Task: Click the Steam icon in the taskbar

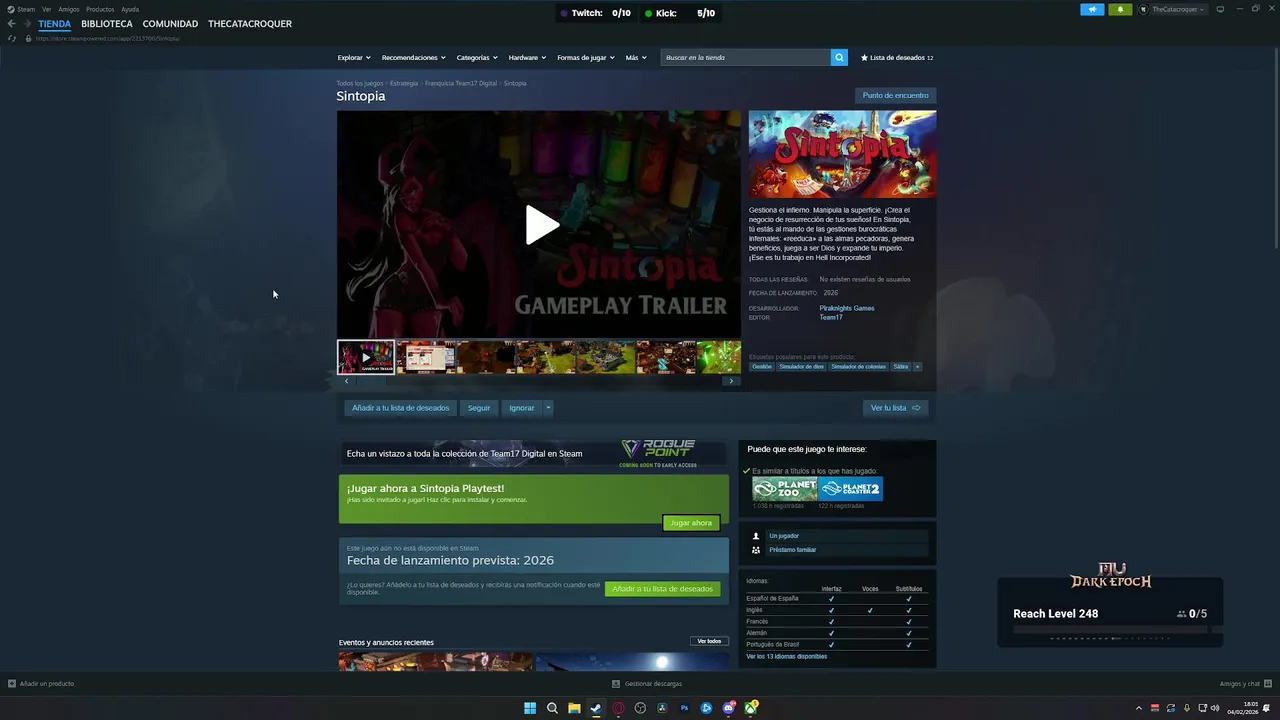Action: (x=596, y=708)
